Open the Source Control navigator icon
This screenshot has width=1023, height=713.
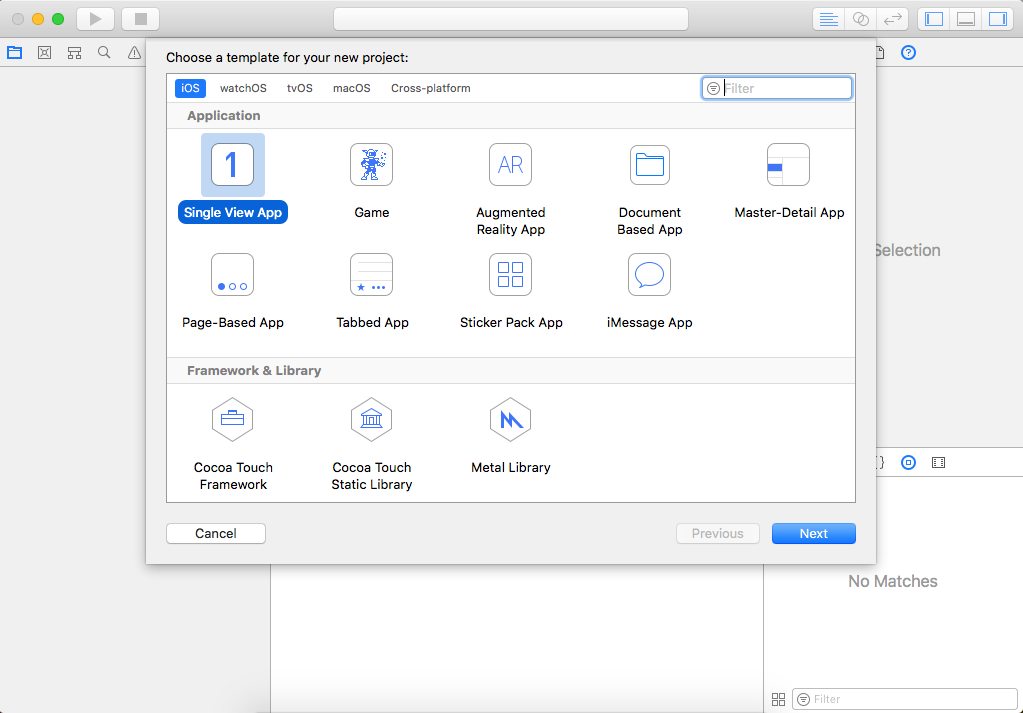pyautogui.click(x=44, y=53)
